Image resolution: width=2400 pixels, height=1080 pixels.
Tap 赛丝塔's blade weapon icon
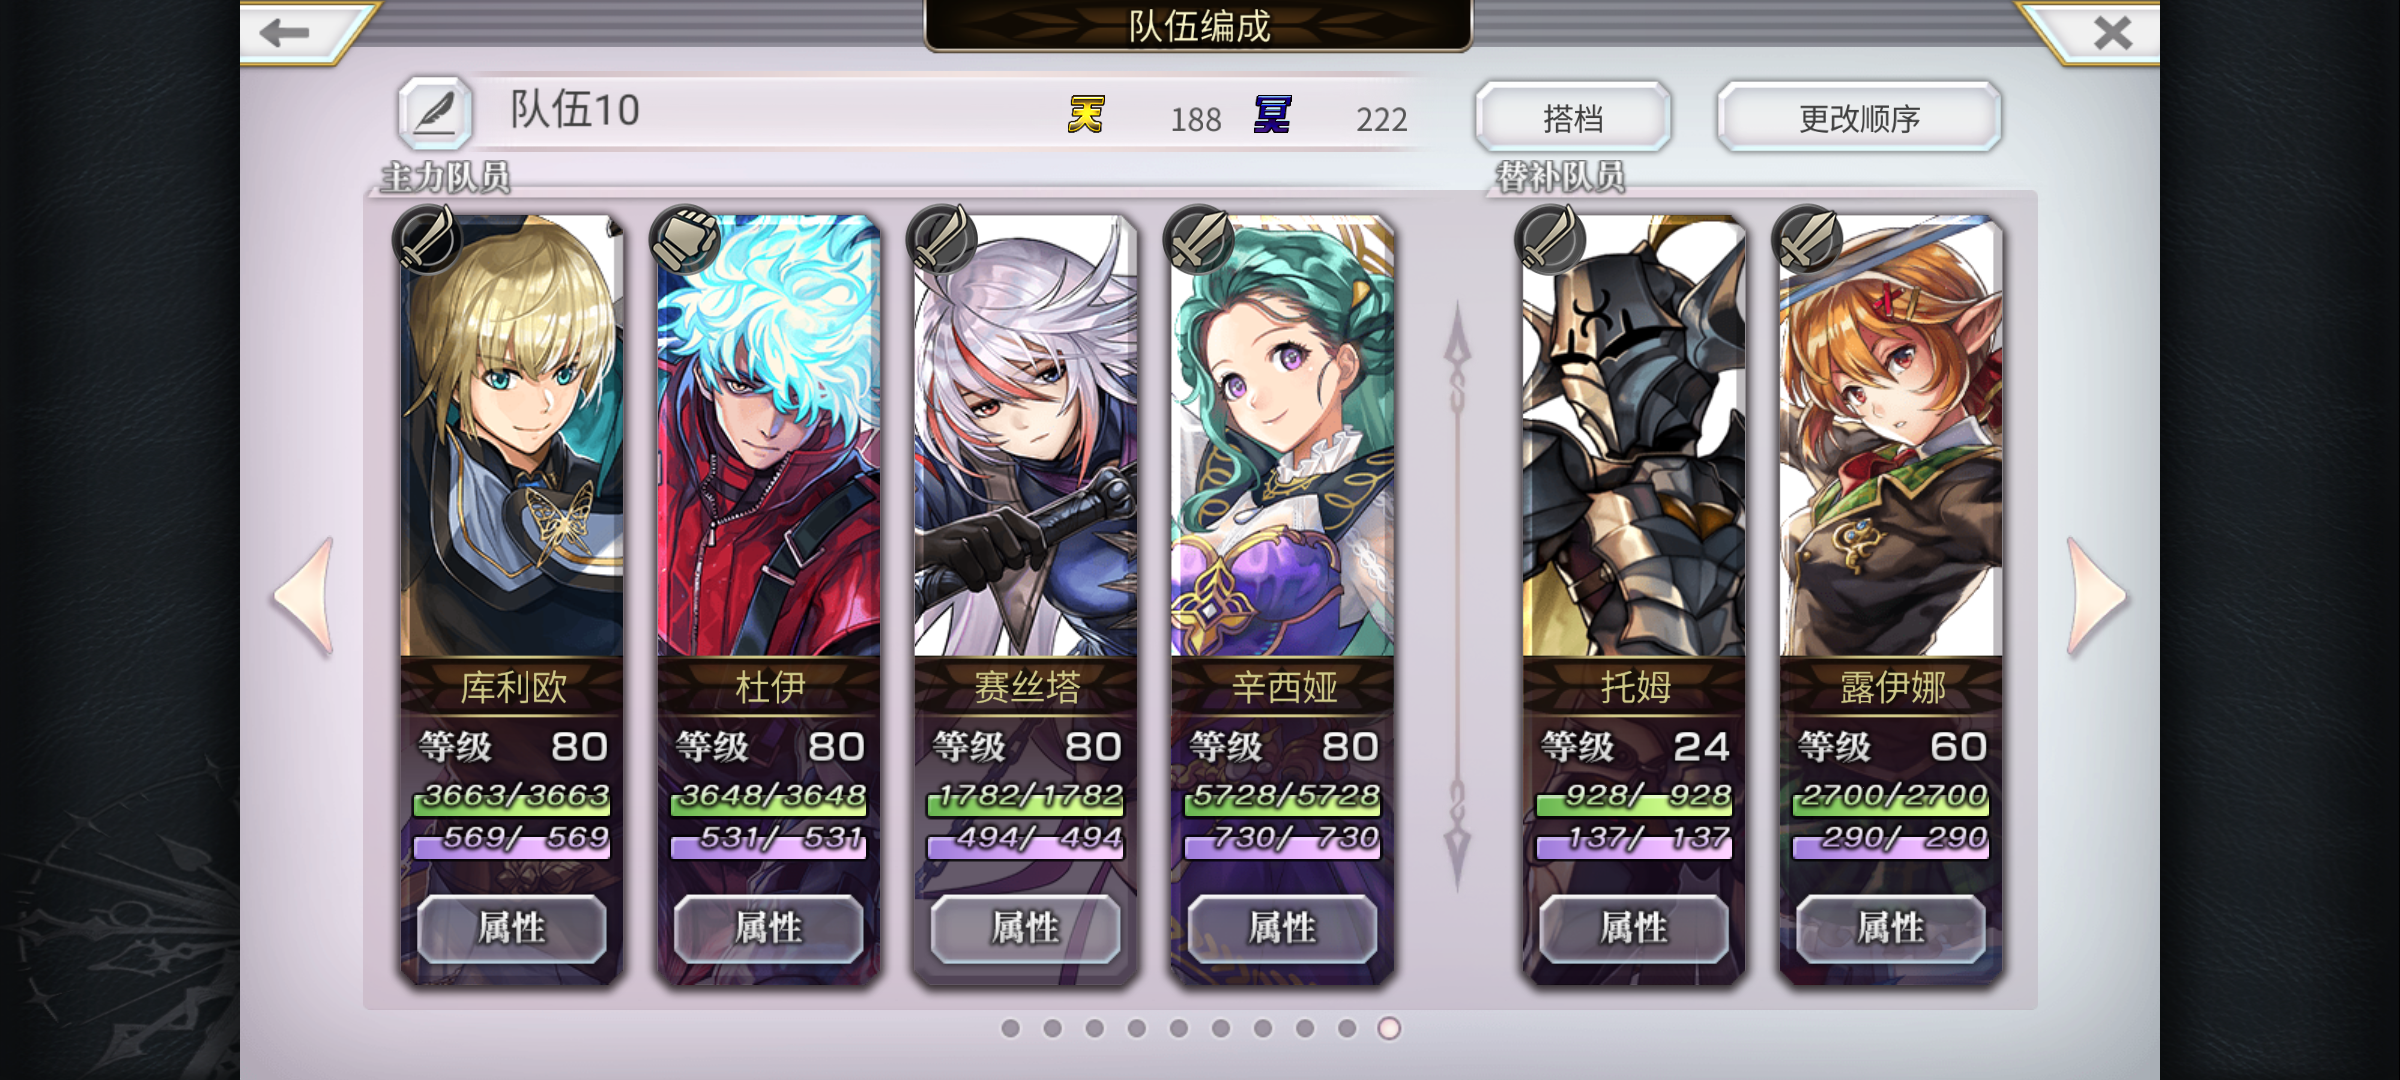(941, 239)
